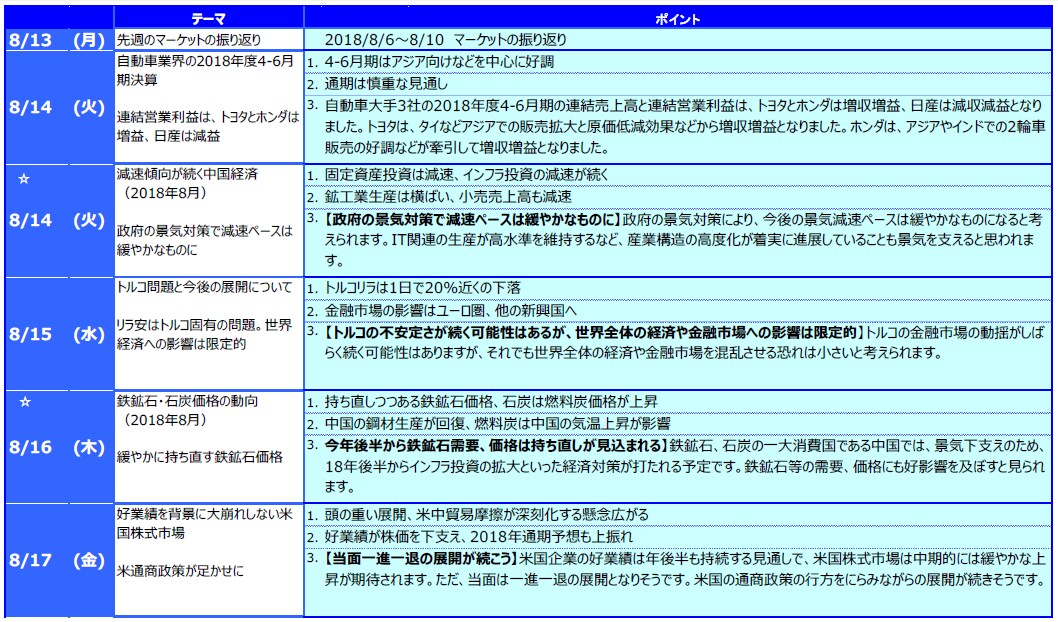Screen dimensions: 1058x622
Task: Open the 自動車業界の2018年度4-6月期決算 theme title
Action: [x=205, y=68]
